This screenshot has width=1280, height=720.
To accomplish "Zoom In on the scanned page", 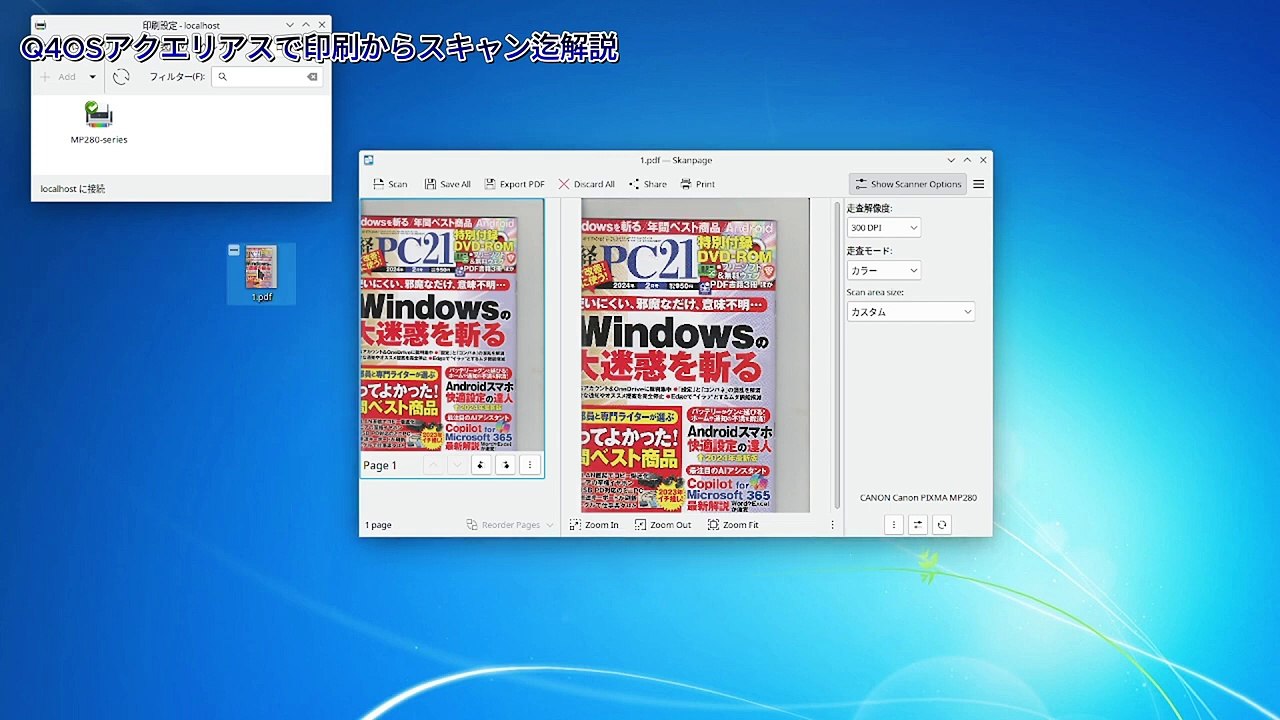I will pyautogui.click(x=594, y=525).
